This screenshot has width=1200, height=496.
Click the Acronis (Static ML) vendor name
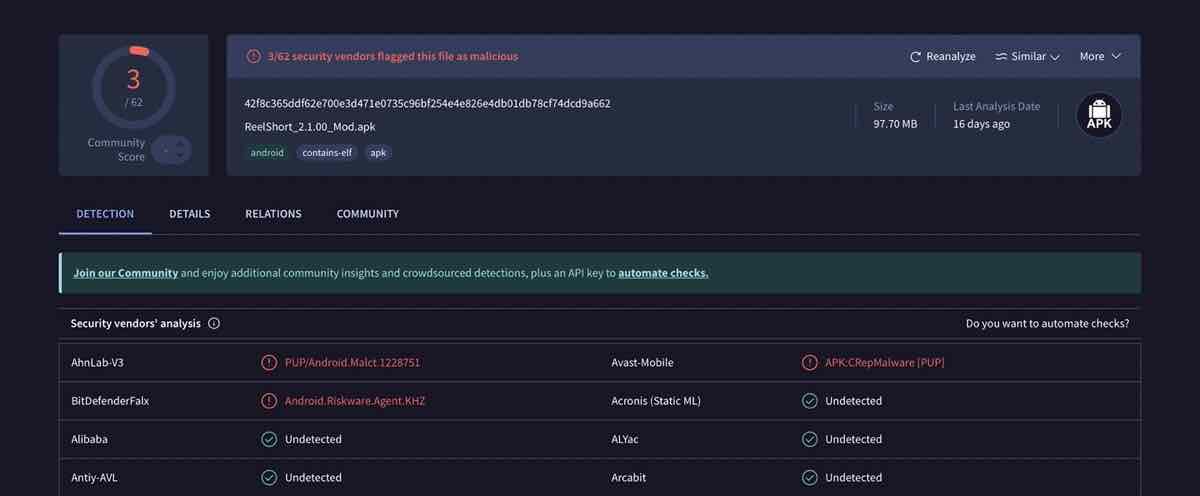pos(656,401)
